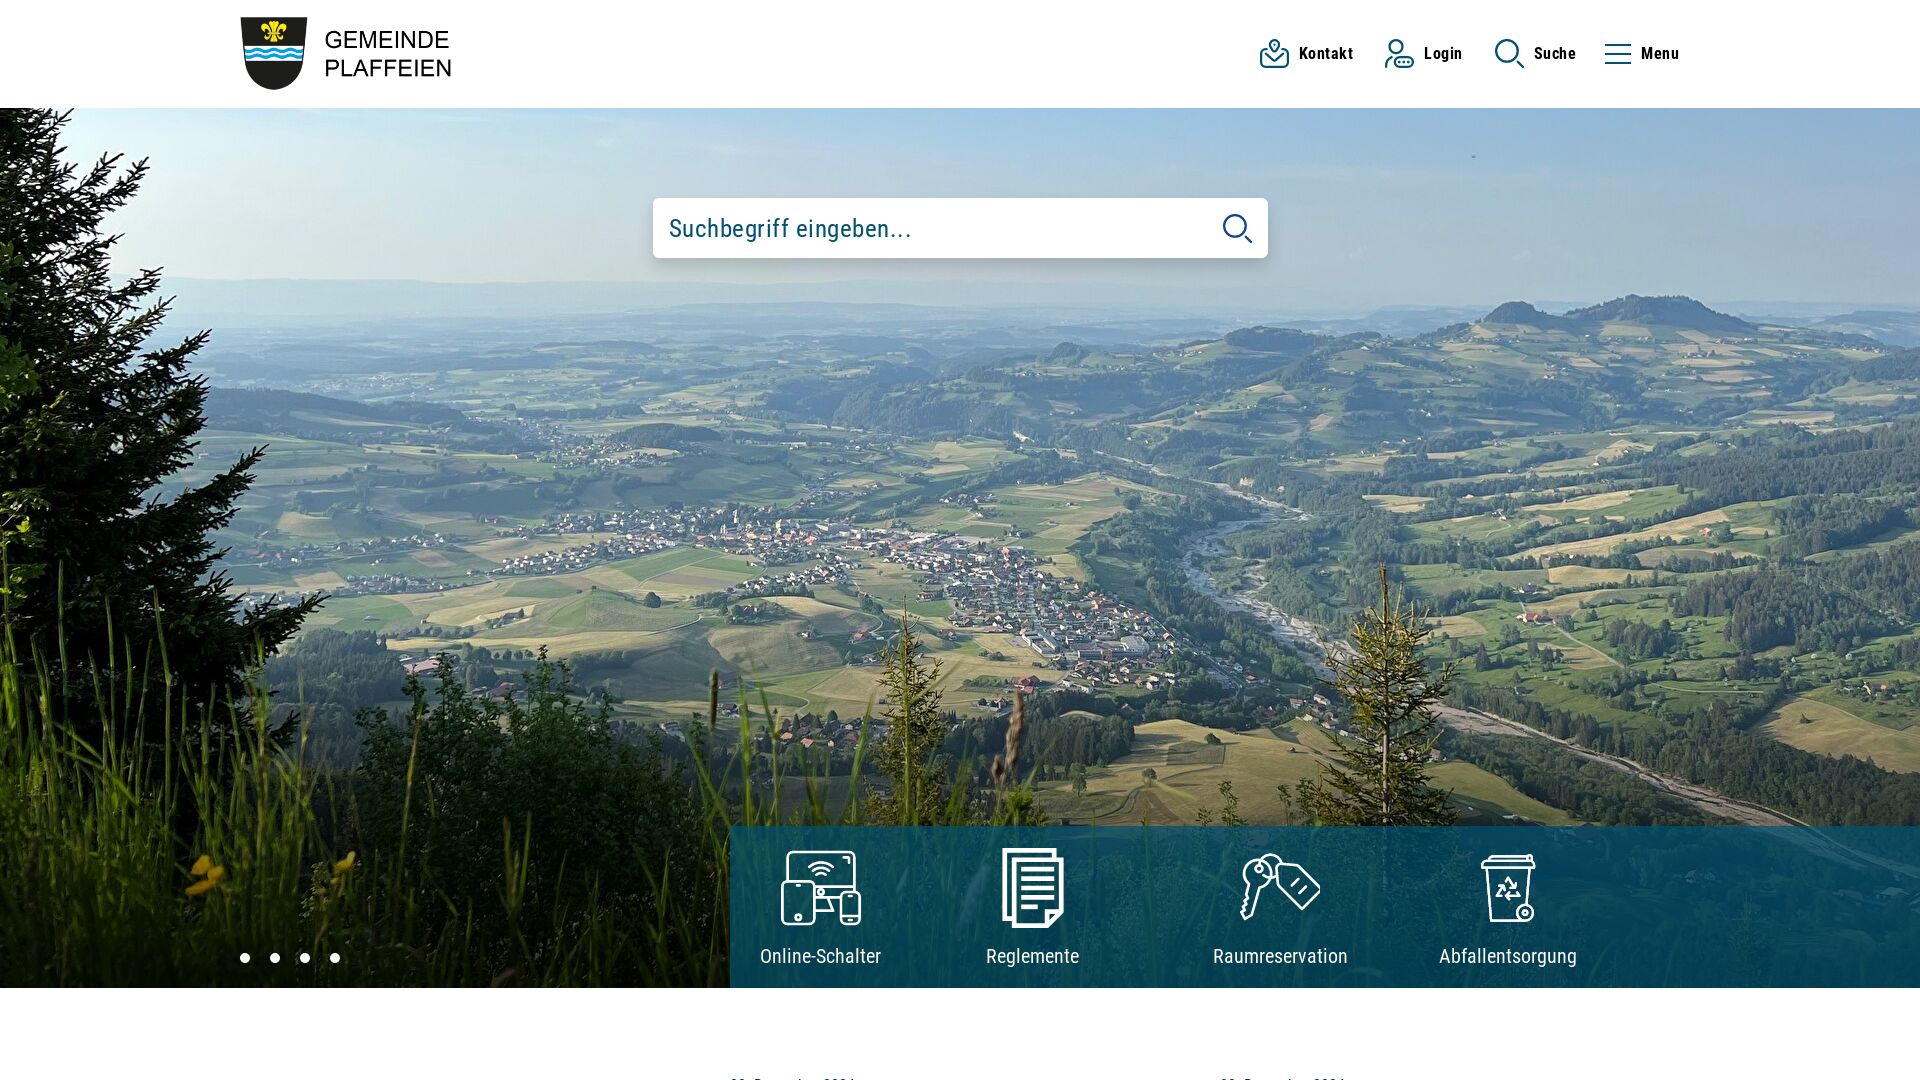Viewport: 1920px width, 1080px height.
Task: Open the Menu label
Action: (1660, 54)
